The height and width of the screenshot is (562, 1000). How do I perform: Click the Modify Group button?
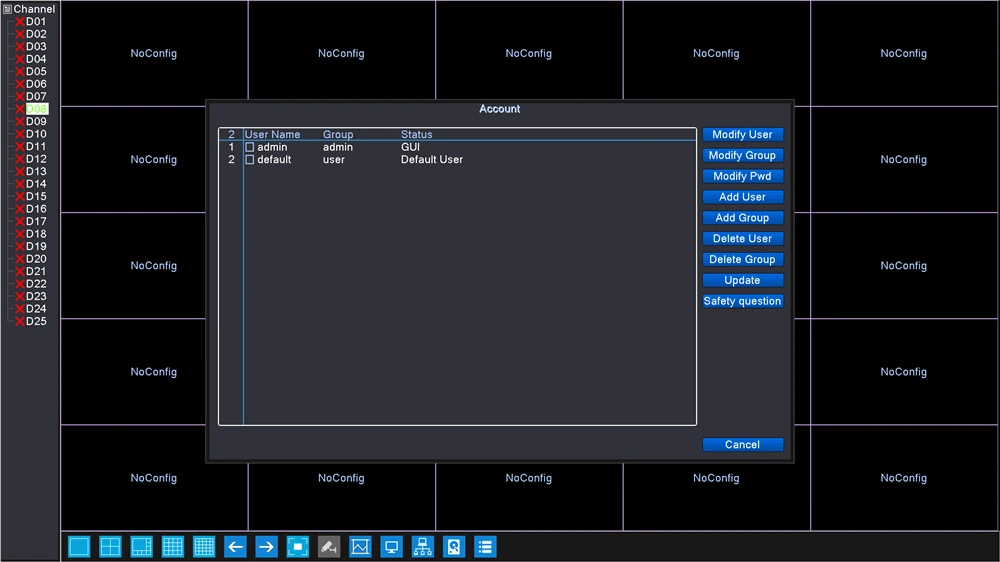[x=742, y=156]
